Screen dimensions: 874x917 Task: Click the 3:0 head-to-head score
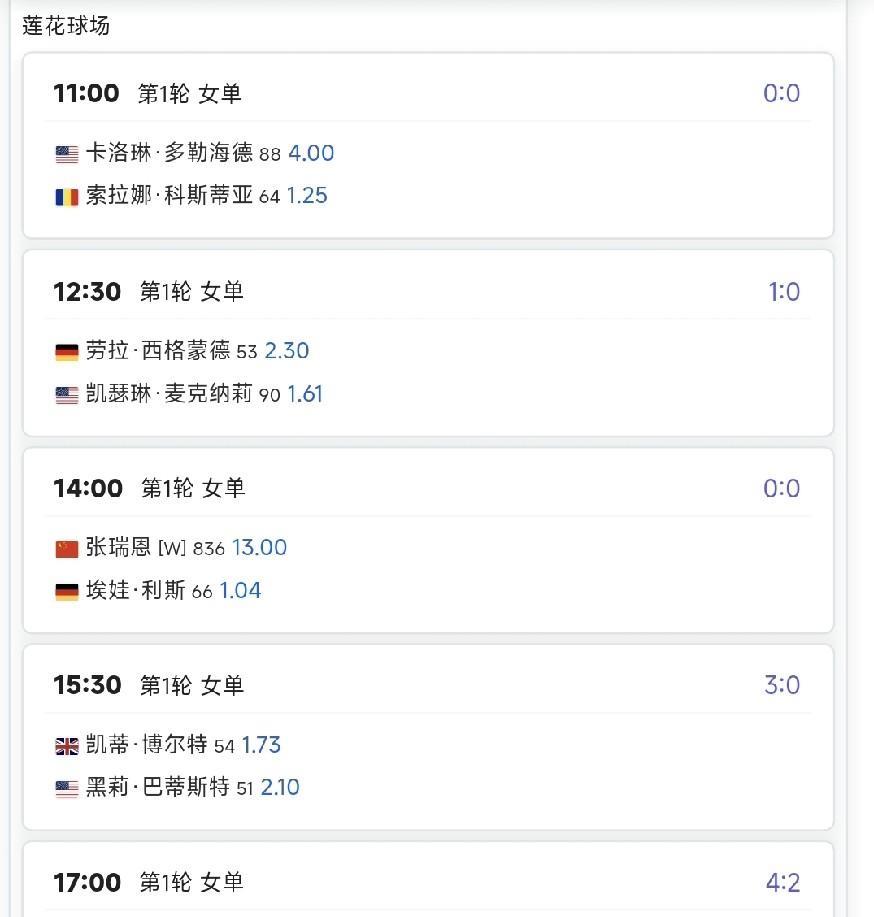click(783, 686)
